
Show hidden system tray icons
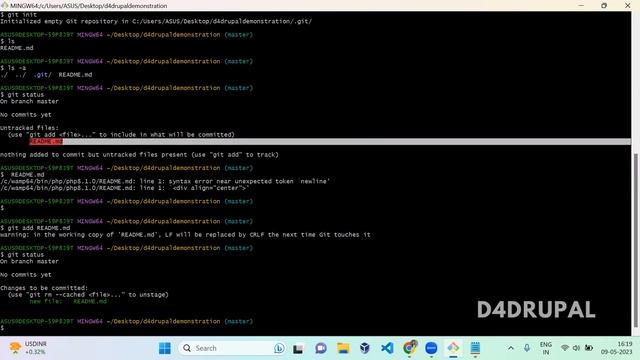click(511, 348)
